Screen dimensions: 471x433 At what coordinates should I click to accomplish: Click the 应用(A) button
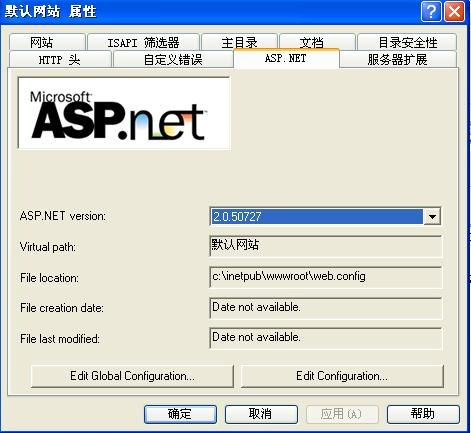point(342,414)
